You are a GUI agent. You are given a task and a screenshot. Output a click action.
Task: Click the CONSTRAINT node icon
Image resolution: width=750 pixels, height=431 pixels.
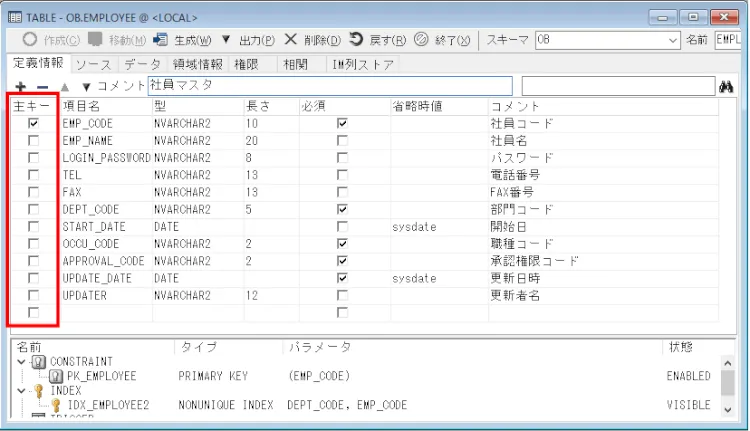38,362
